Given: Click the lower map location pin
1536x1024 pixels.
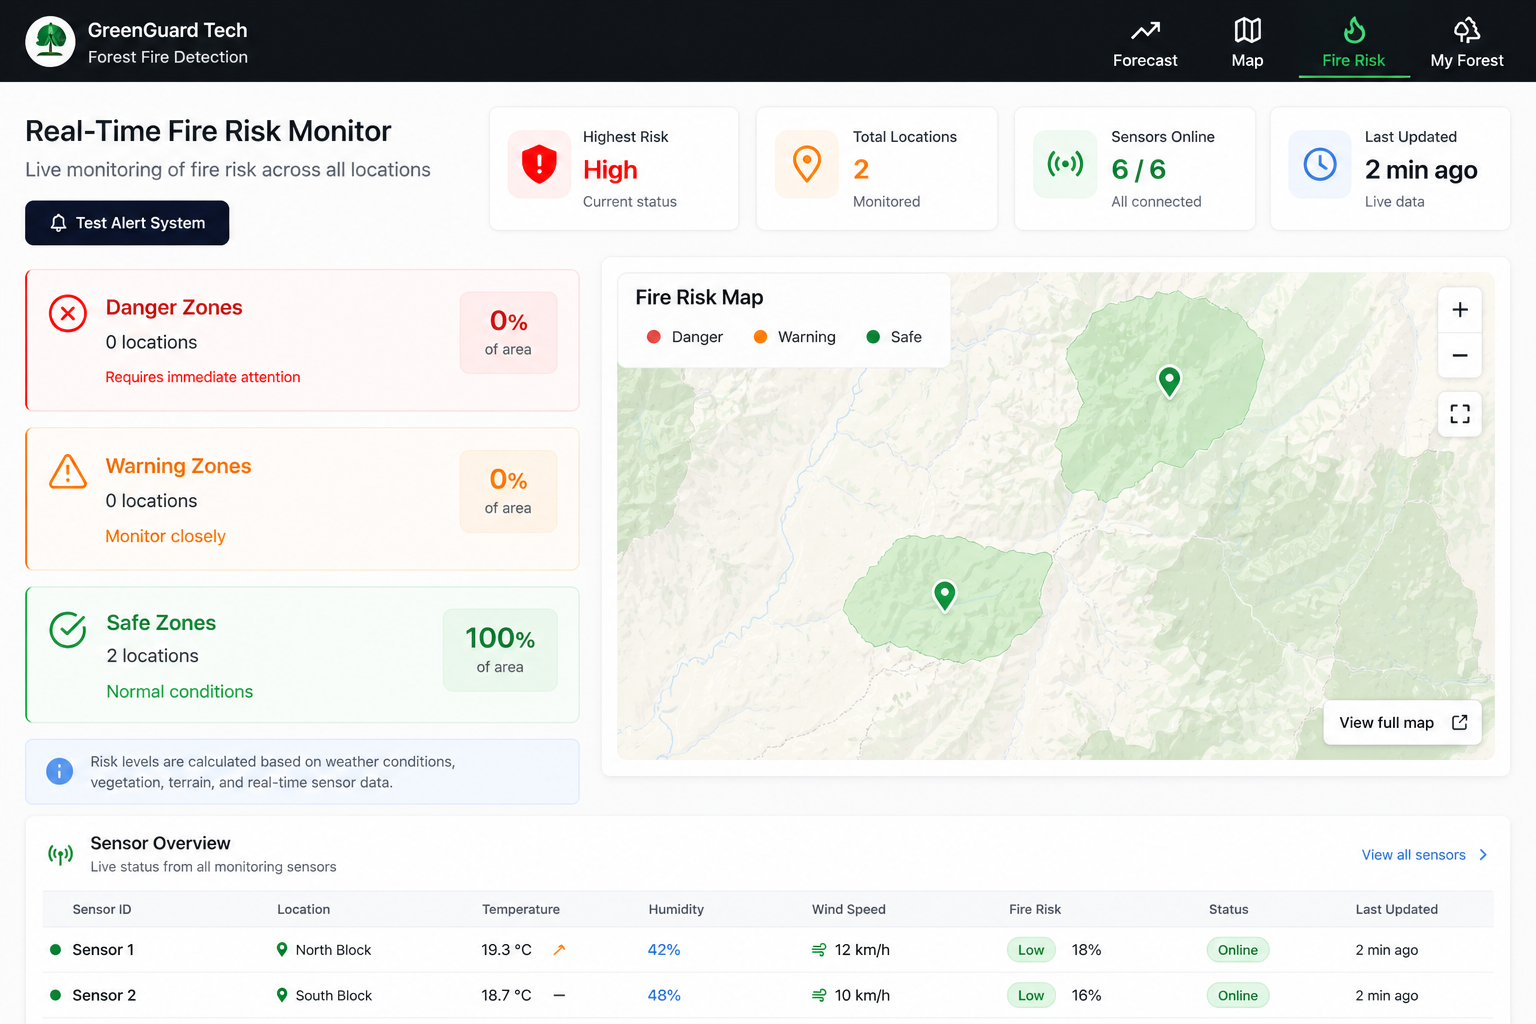Looking at the screenshot, I should [944, 595].
